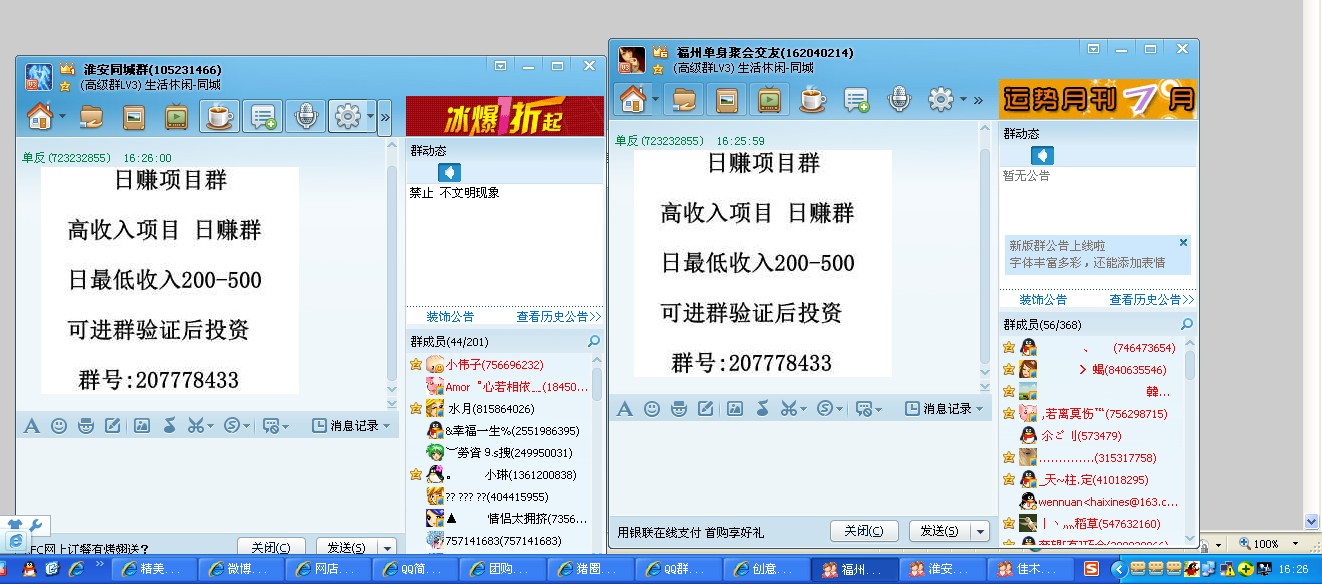
Task: Click the send image icon in 福州单身聚会交友
Action: (734, 409)
